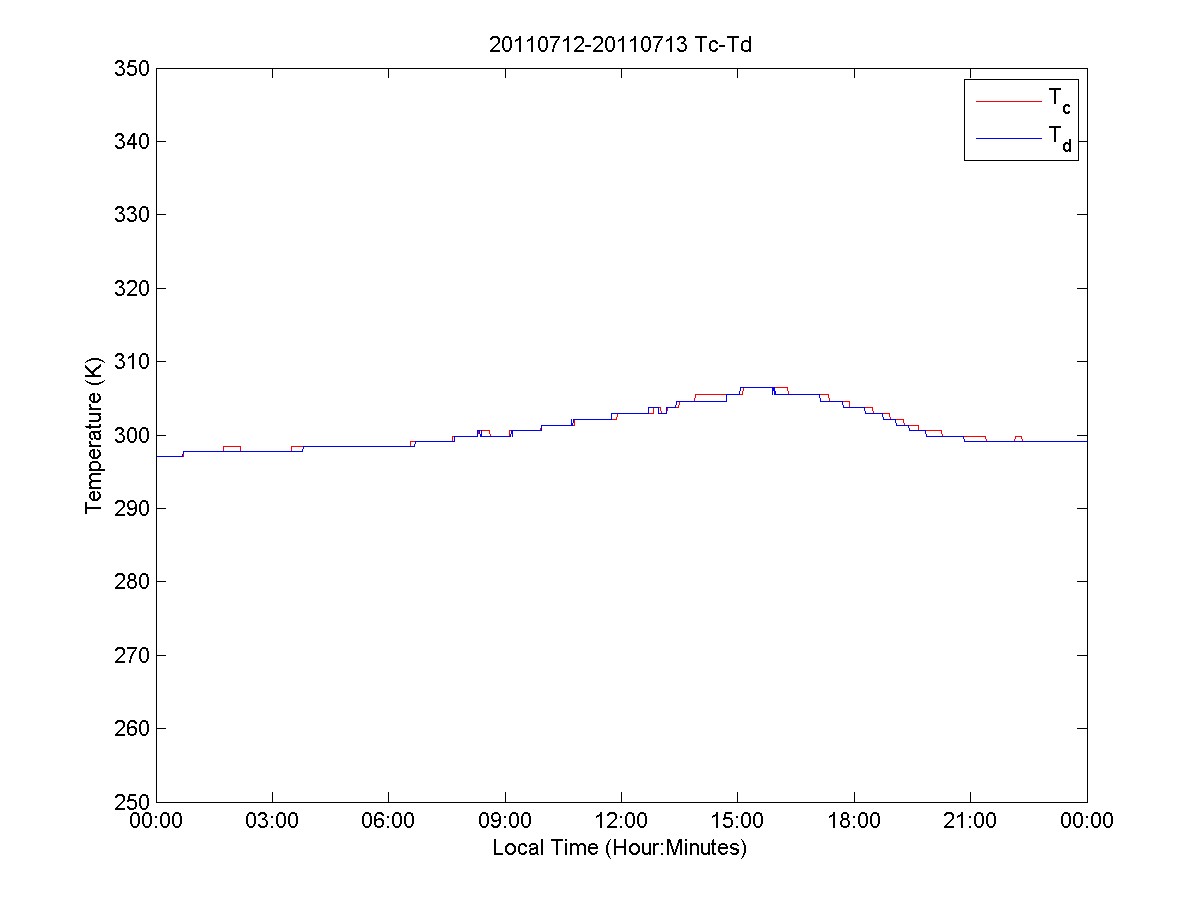The height and width of the screenshot is (901, 1201).
Task: Click the 350 tick label on y-axis
Action: click(134, 69)
